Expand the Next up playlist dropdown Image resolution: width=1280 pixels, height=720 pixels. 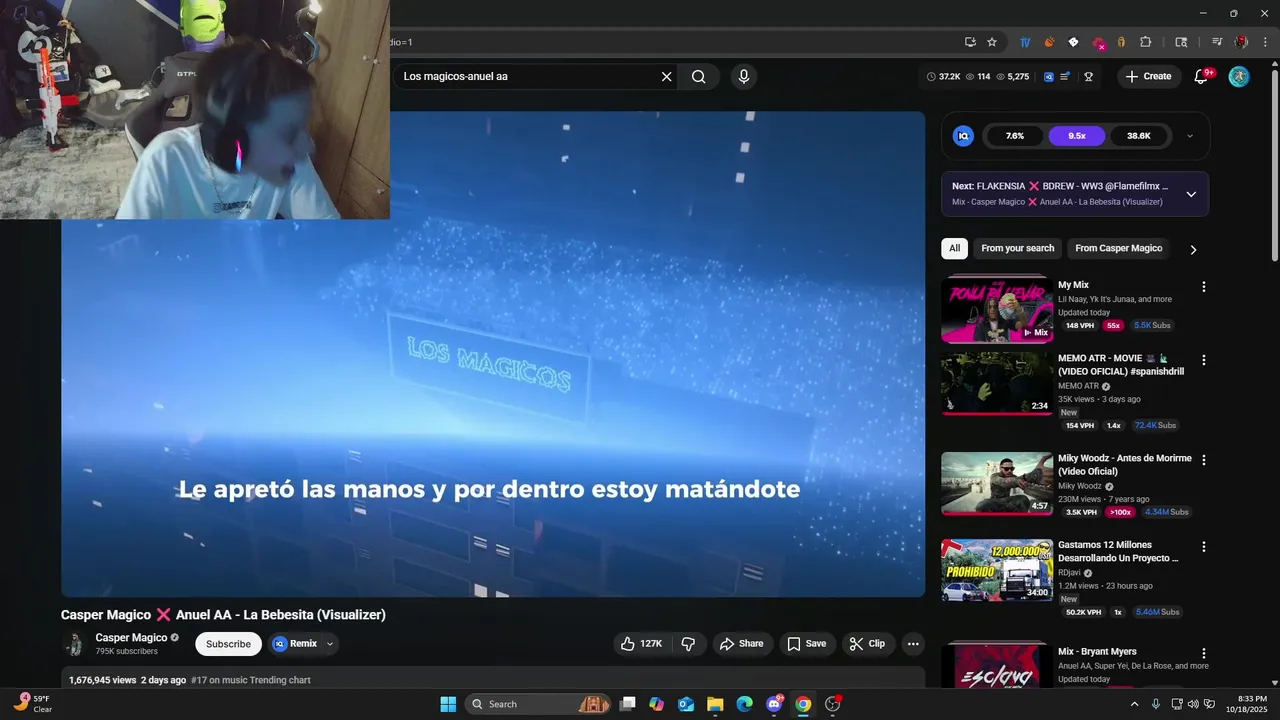[x=1190, y=194]
